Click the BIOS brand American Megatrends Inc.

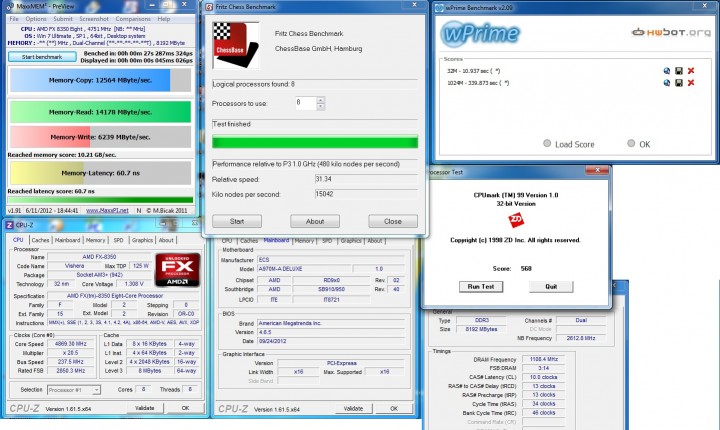331,323
